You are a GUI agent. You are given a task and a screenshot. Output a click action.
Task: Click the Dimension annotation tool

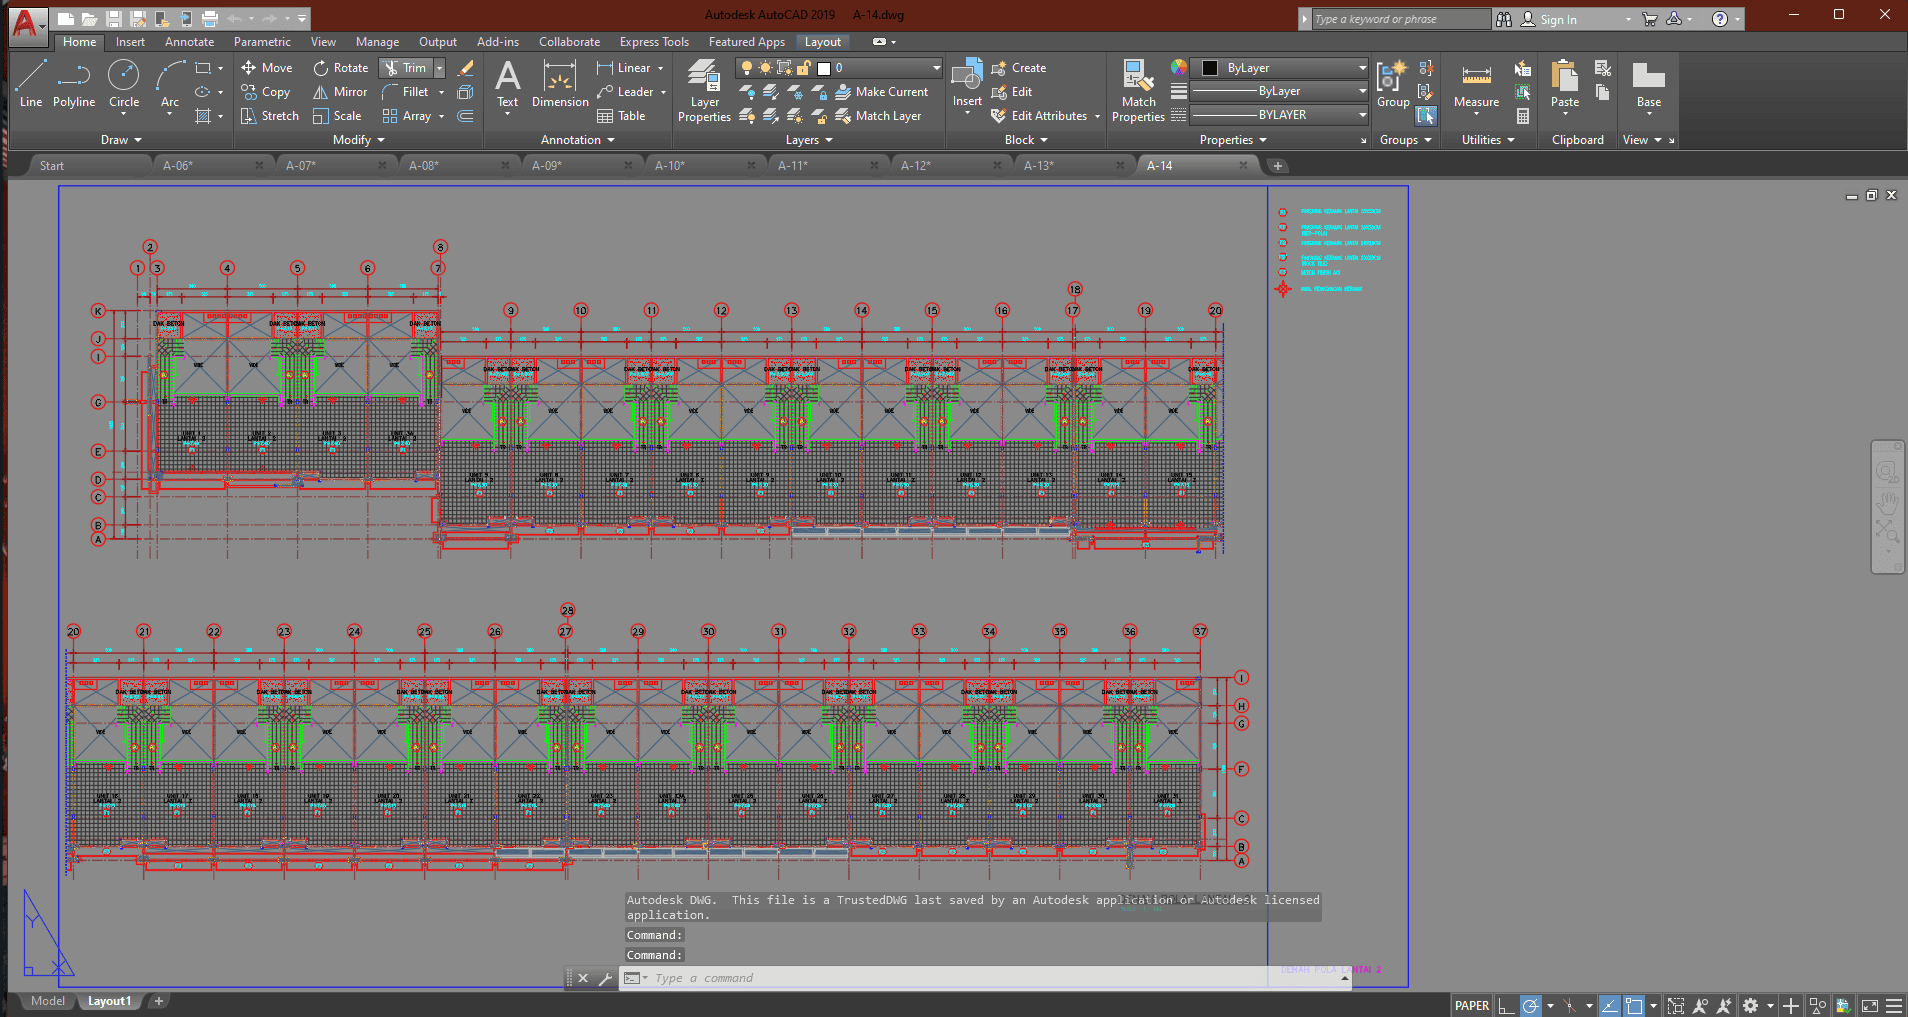560,84
